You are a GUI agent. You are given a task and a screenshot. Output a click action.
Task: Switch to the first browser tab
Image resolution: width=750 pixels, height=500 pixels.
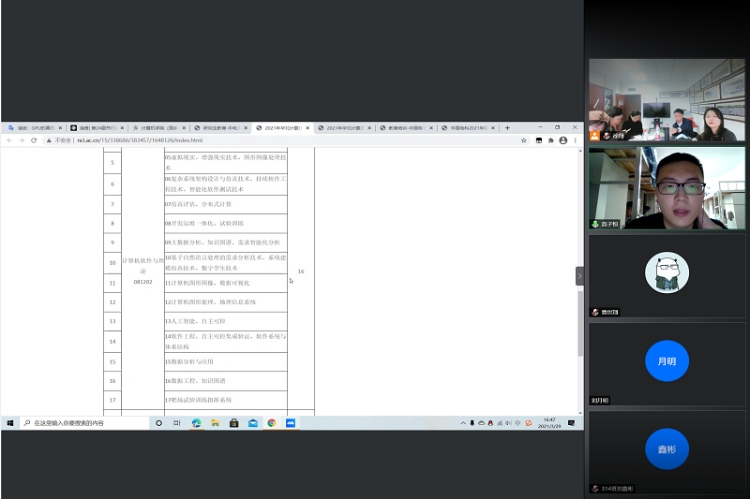pyautogui.click(x=35, y=128)
